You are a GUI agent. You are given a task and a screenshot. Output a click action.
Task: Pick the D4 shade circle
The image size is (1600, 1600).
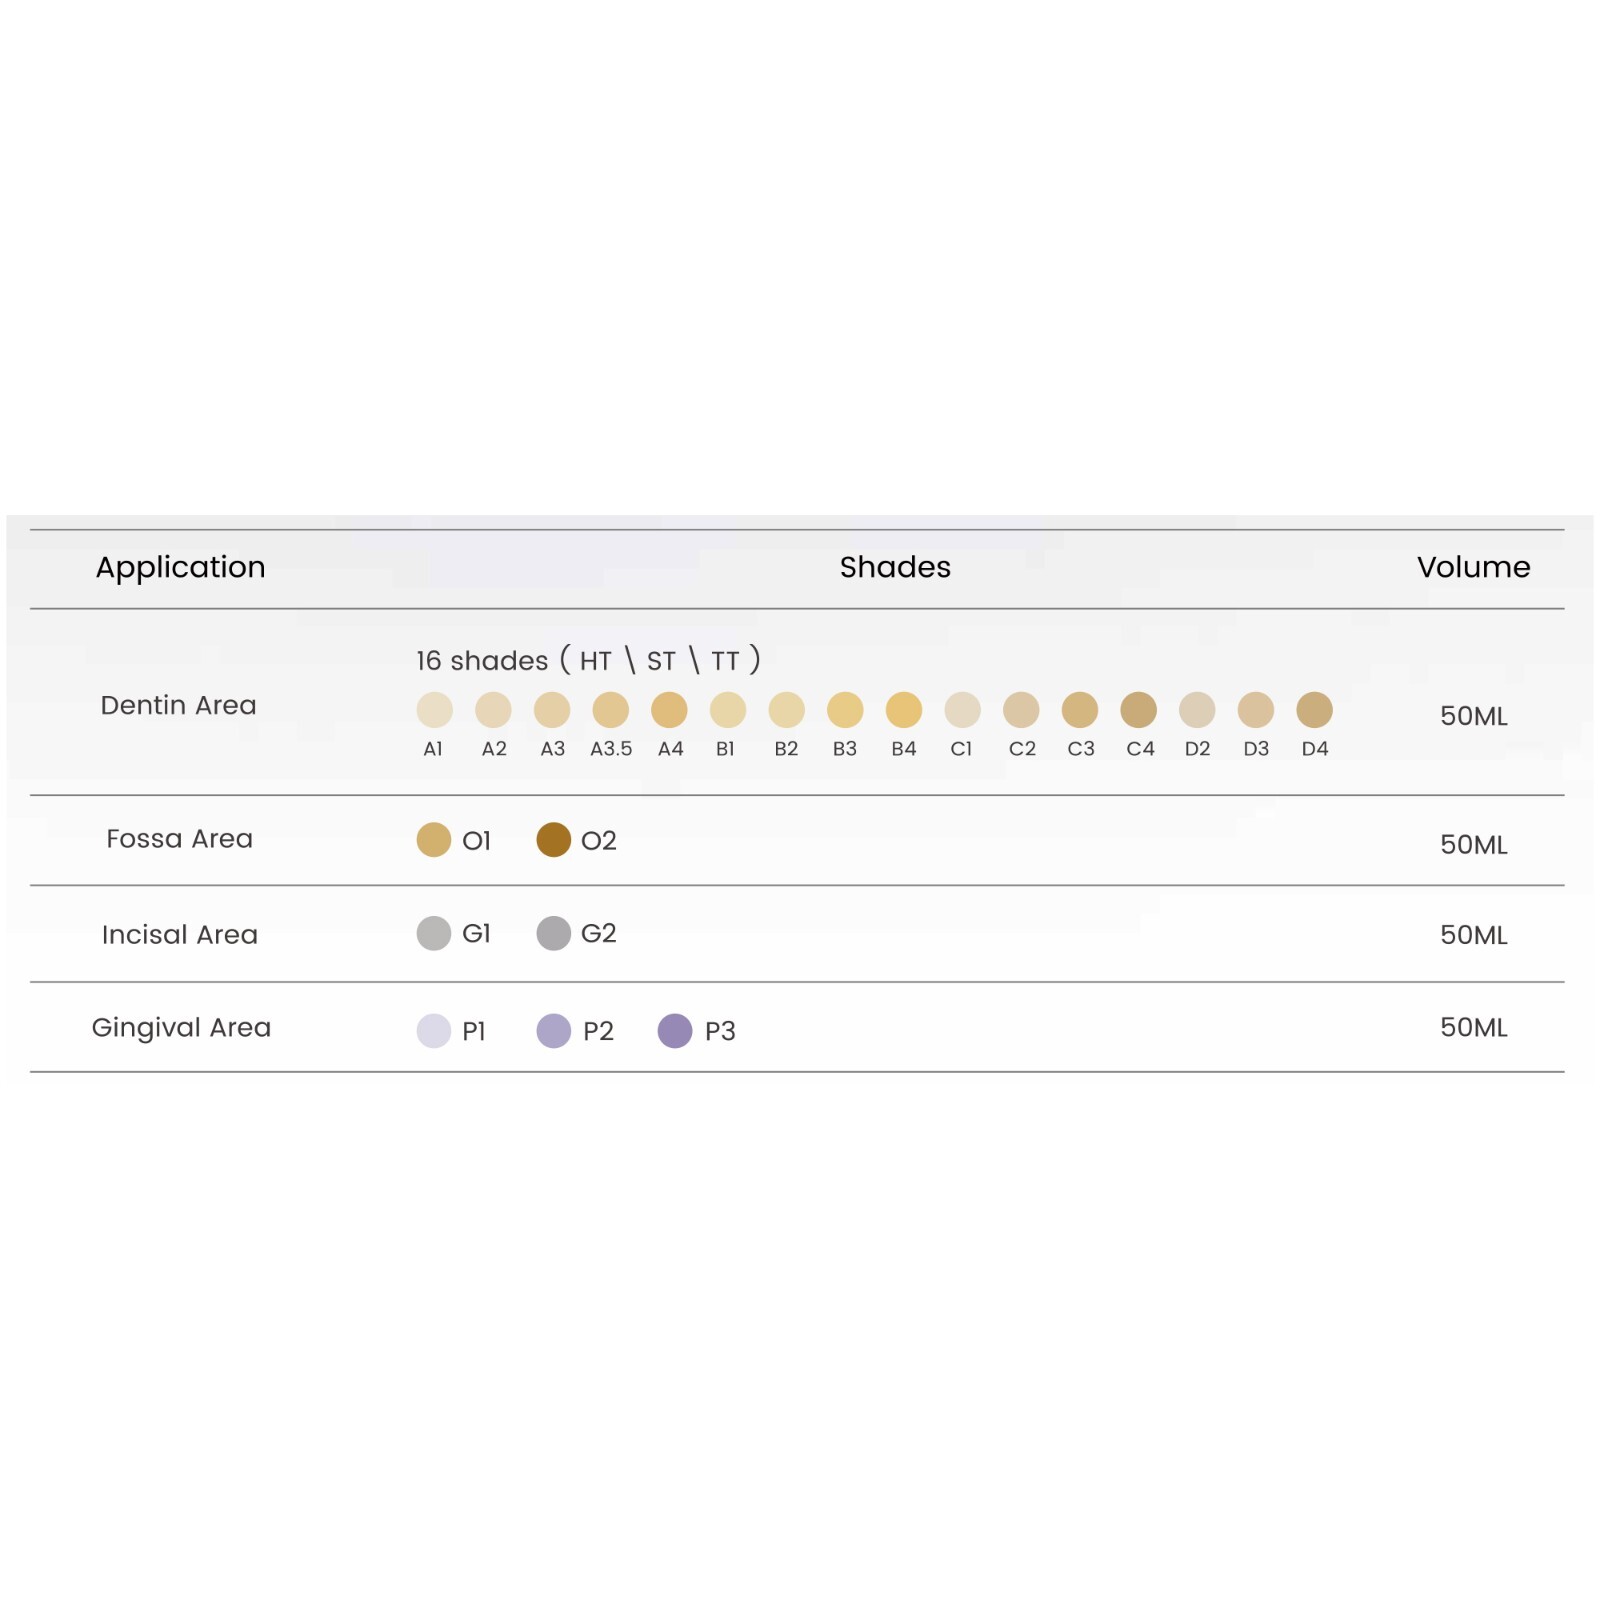(x=1314, y=710)
